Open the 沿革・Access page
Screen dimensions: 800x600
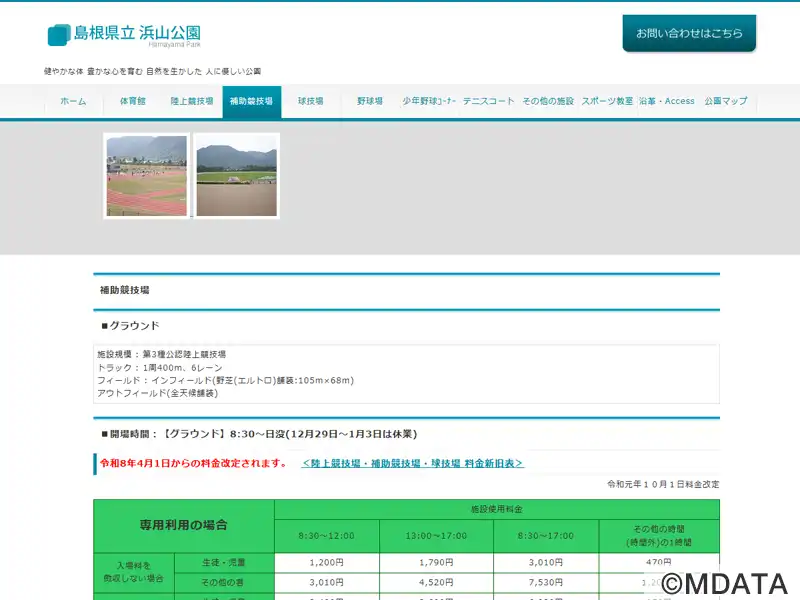coord(667,102)
